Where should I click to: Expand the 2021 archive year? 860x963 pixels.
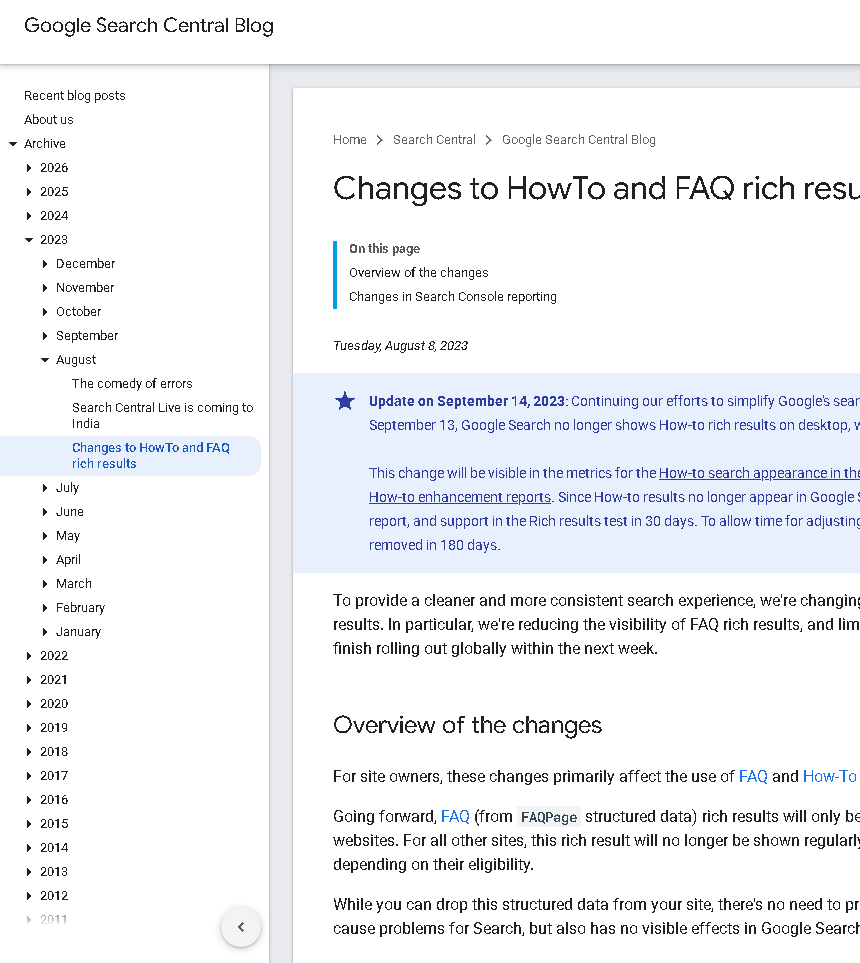point(29,679)
